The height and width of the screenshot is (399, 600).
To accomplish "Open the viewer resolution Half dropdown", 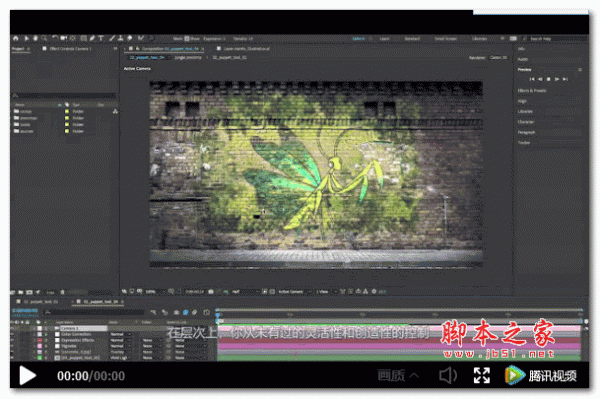I will [x=245, y=292].
